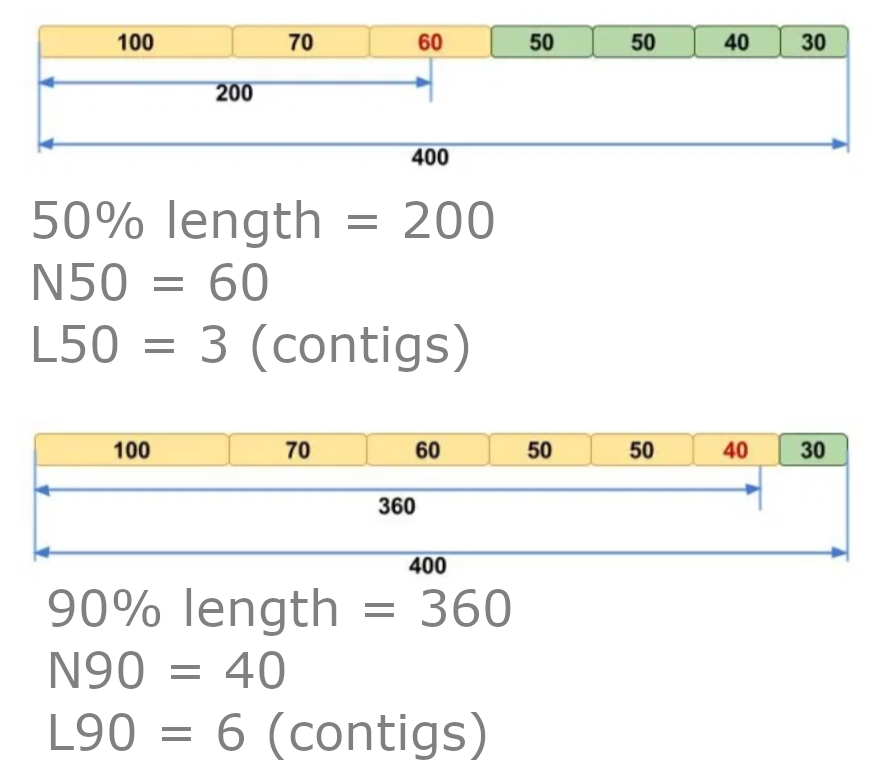Click the red 60 segment in the top bar
Screen dimensions: 876x781
[x=430, y=42]
